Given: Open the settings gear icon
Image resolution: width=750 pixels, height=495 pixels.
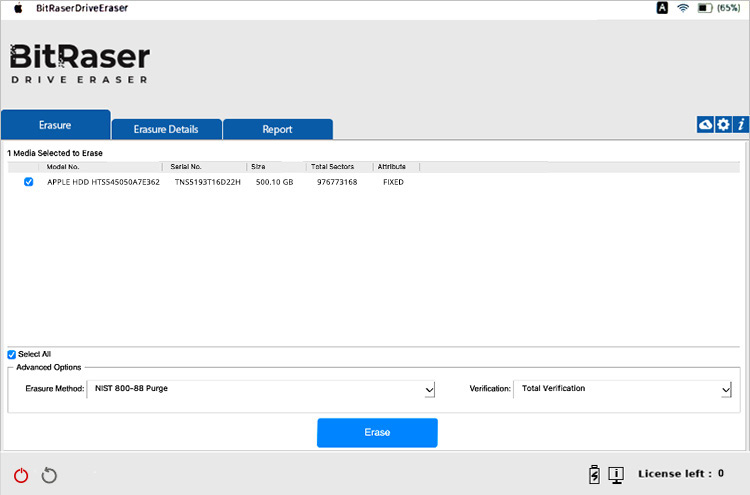Looking at the screenshot, I should point(723,124).
